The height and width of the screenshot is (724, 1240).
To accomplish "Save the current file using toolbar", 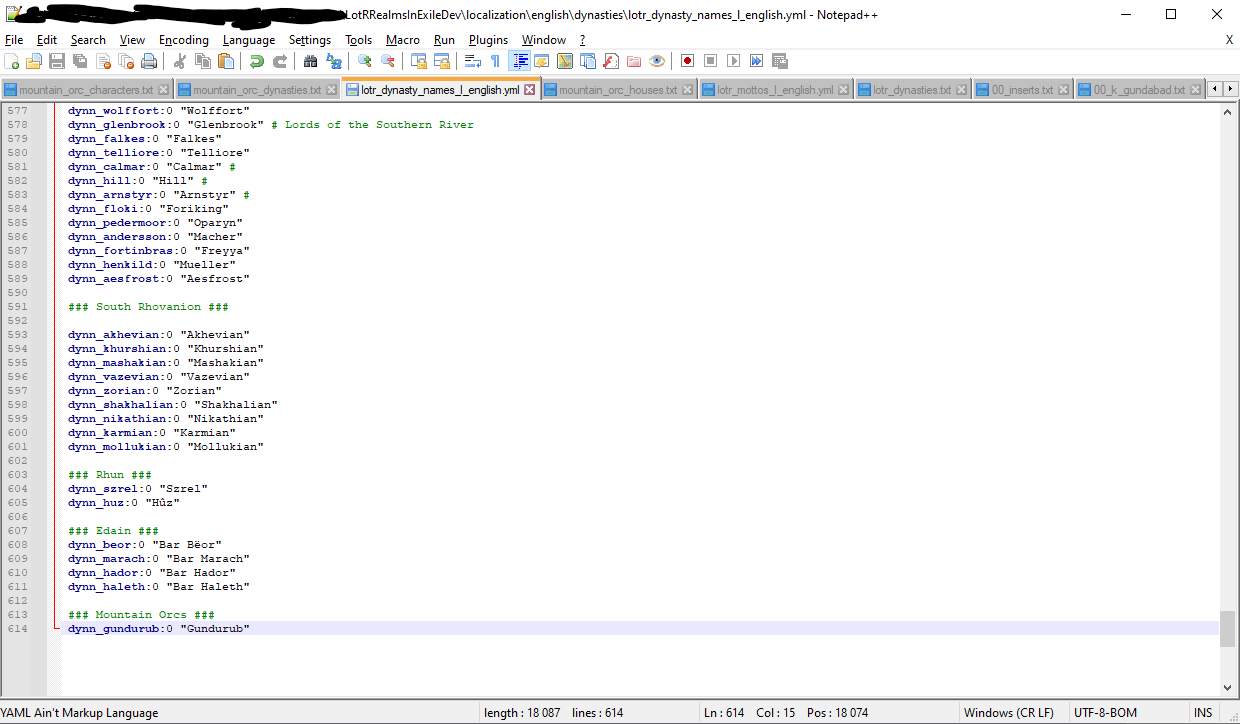I will coord(57,61).
